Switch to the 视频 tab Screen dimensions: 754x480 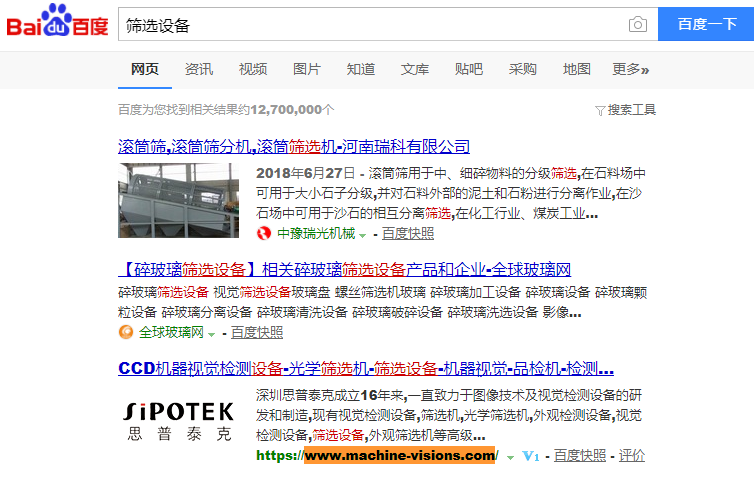coord(253,70)
